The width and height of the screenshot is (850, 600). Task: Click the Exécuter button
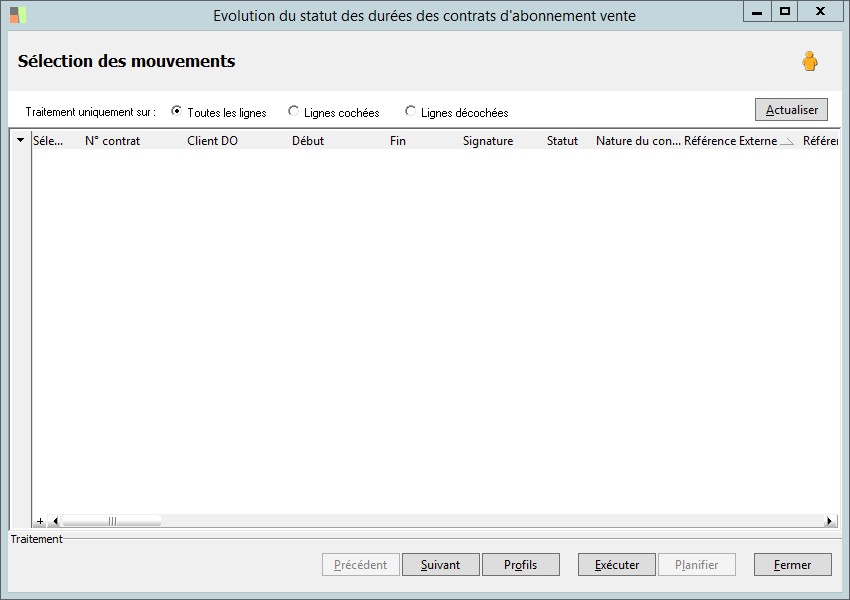pyautogui.click(x=617, y=565)
